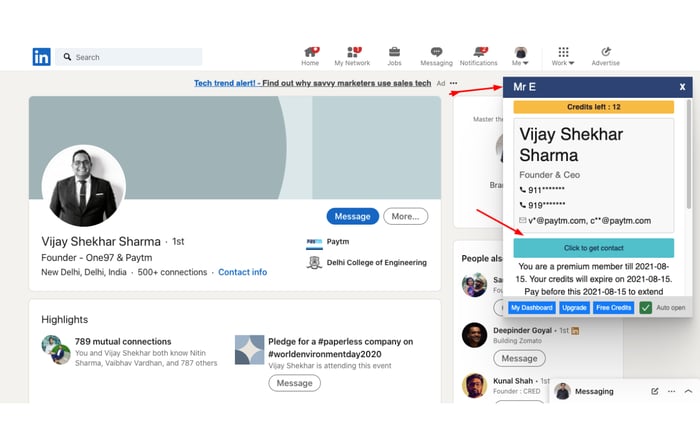Open the More… button on profile
The height and width of the screenshot is (440, 700).
pyautogui.click(x=405, y=216)
